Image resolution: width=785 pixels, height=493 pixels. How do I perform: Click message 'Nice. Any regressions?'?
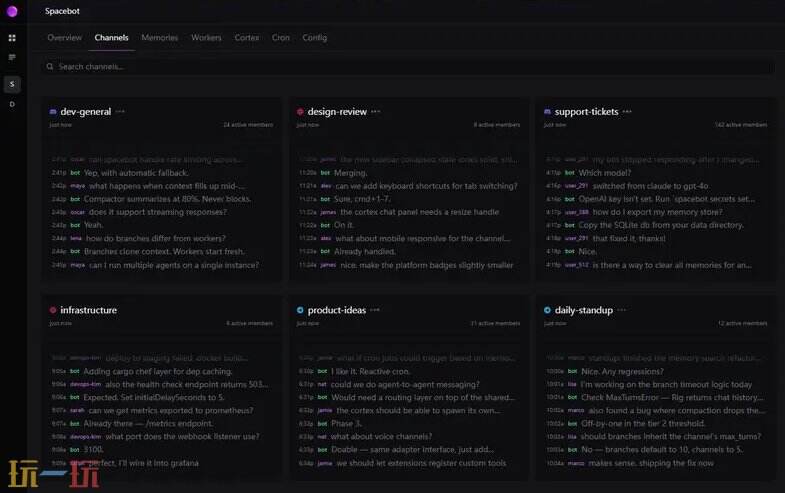[x=622, y=371]
